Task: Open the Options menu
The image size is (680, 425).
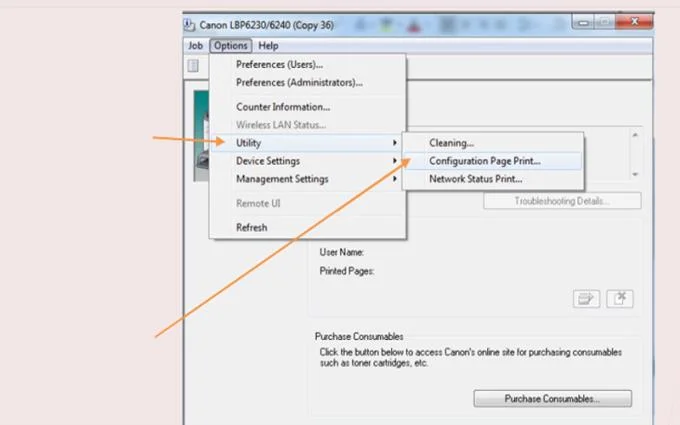Action: point(230,46)
